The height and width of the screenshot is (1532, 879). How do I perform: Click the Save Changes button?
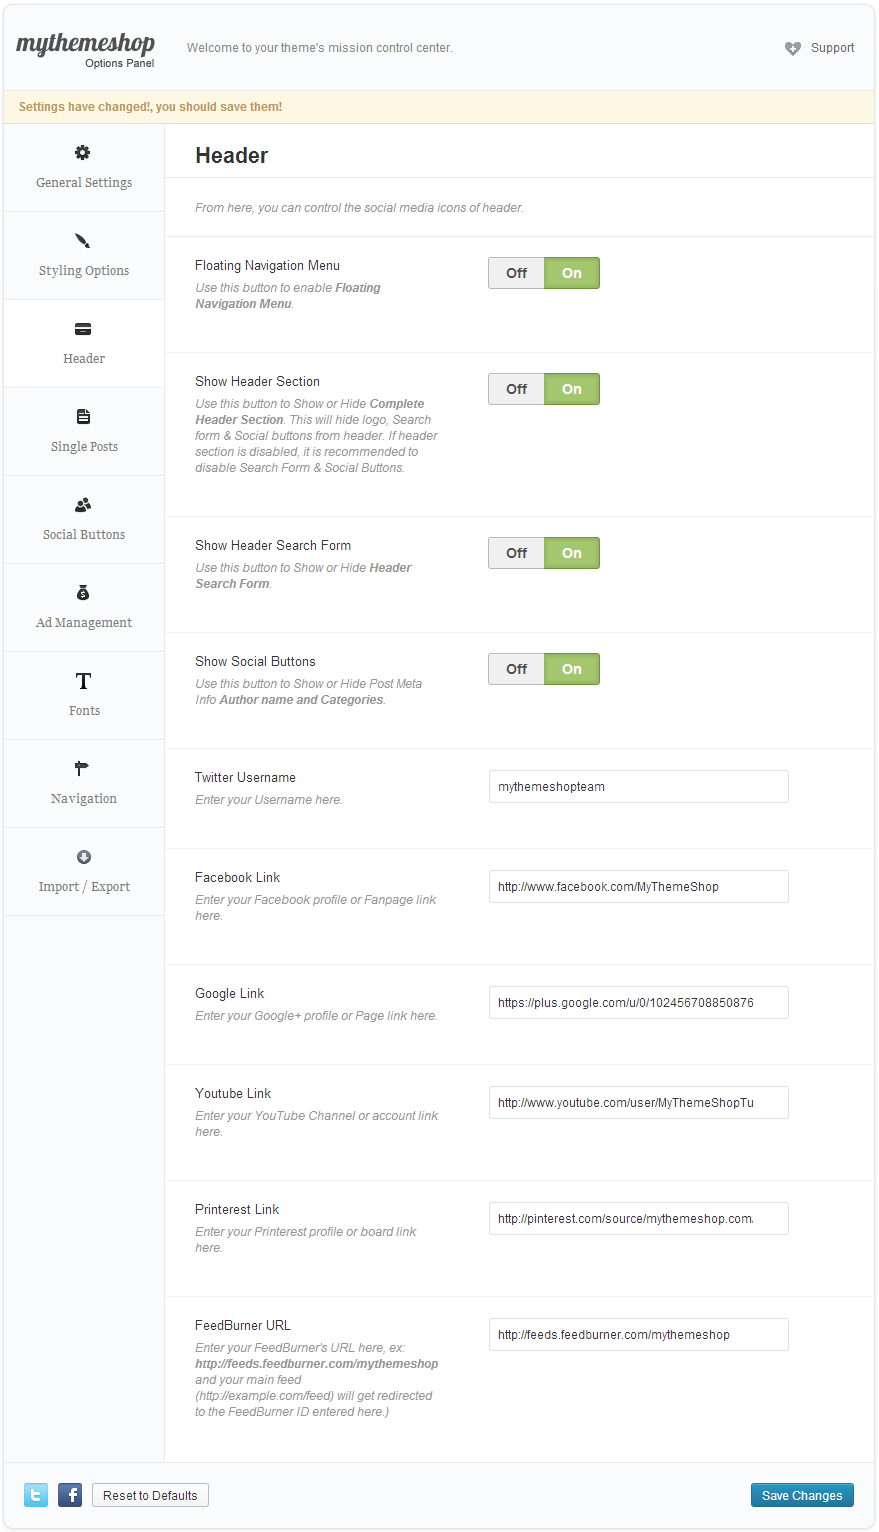(x=802, y=1495)
